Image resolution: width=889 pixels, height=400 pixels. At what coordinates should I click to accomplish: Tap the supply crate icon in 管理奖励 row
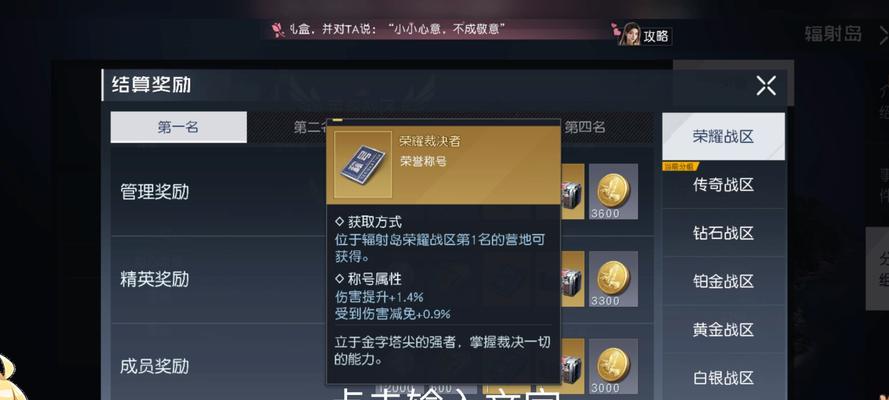click(572, 192)
